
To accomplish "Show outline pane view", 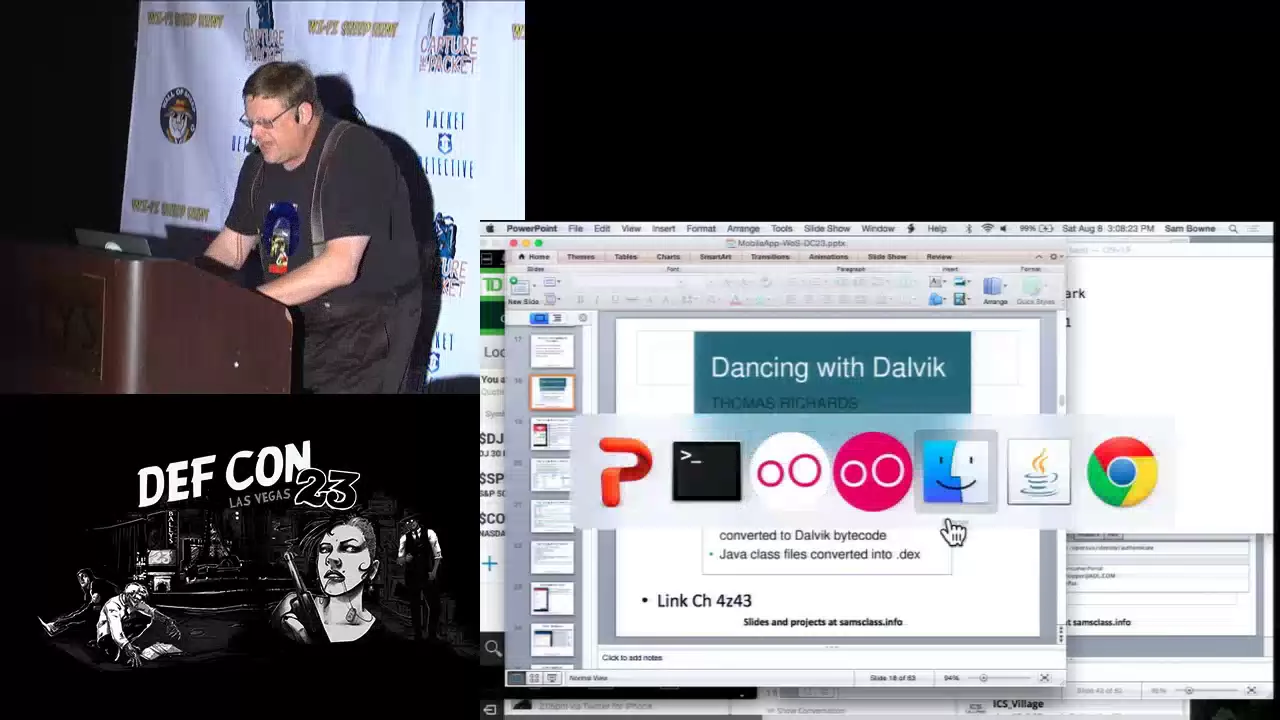I will (x=557, y=318).
